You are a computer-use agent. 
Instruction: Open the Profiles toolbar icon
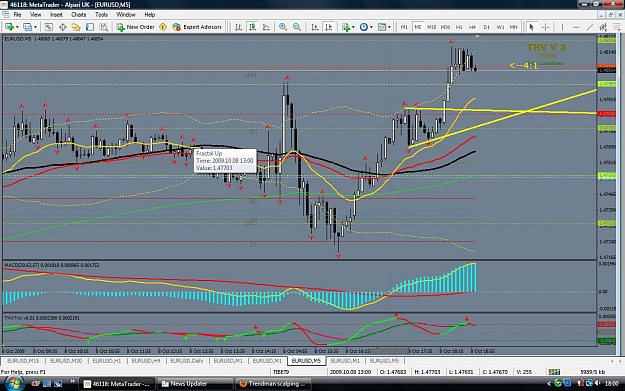pyautogui.click(x=28, y=27)
